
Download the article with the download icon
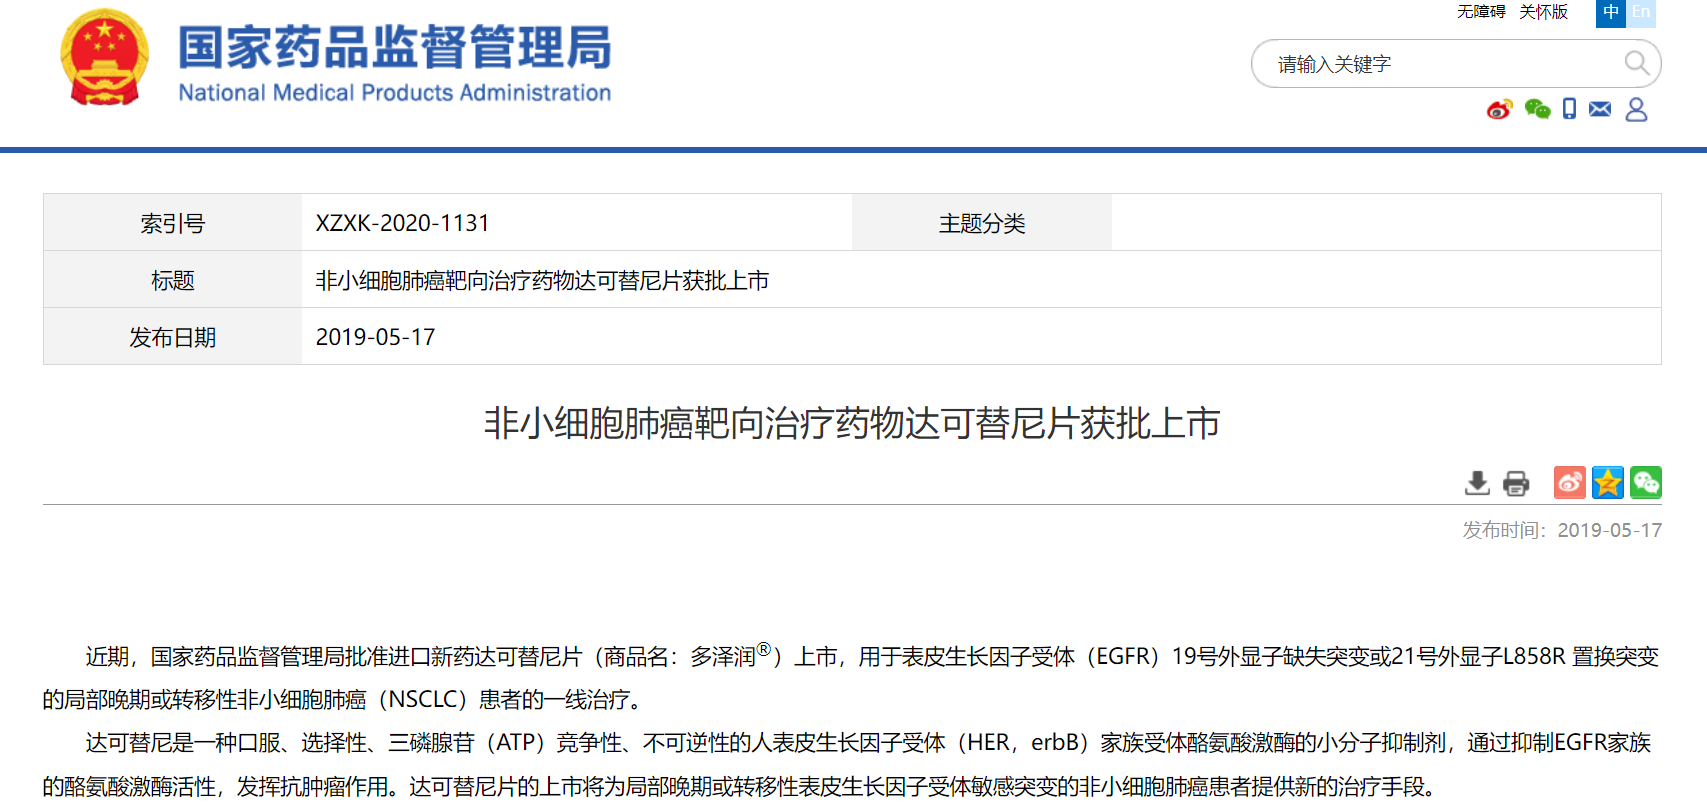(1477, 483)
